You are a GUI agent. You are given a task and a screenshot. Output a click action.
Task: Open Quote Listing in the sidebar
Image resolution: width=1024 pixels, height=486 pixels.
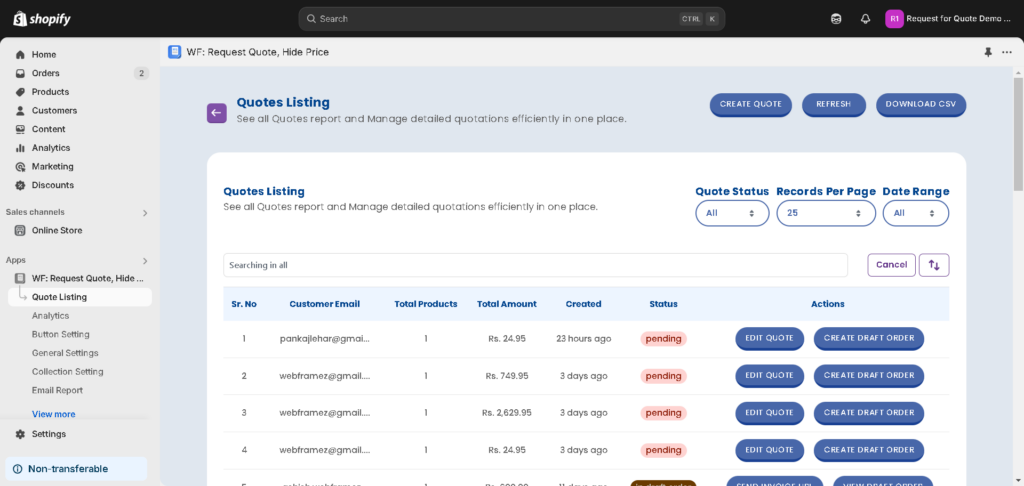pyautogui.click(x=80, y=297)
